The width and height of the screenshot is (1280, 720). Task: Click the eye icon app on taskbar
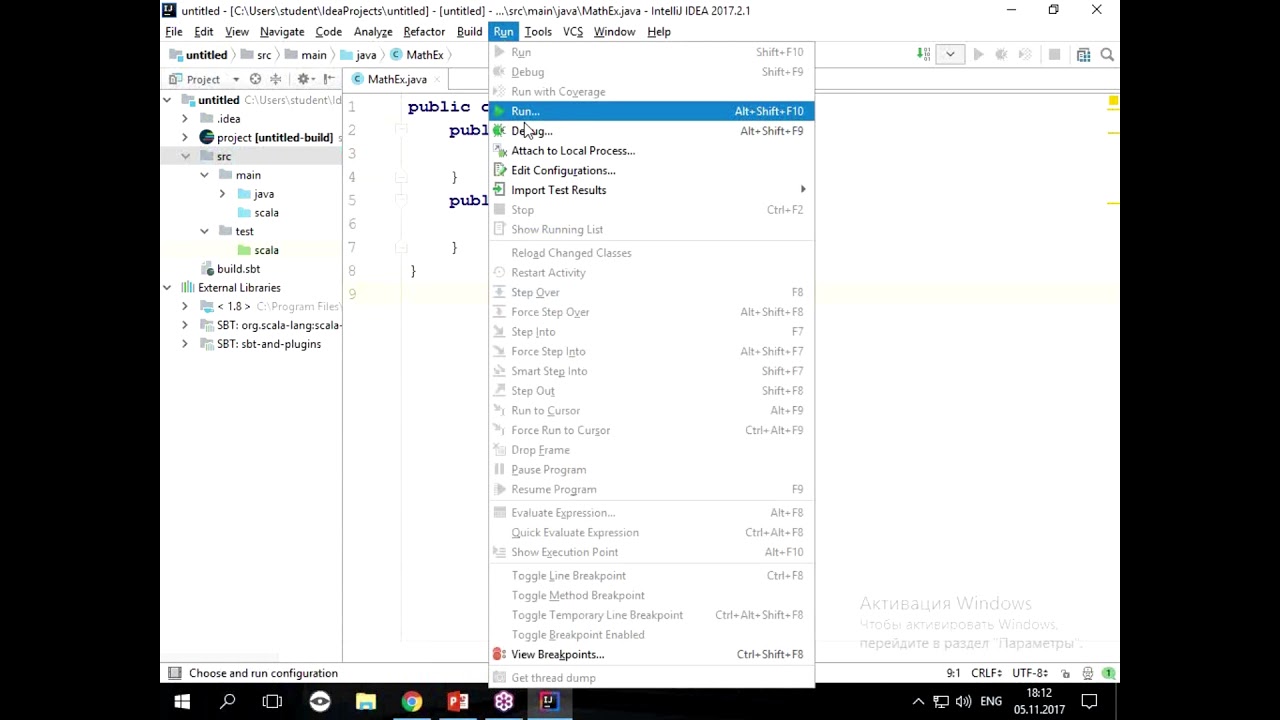320,701
